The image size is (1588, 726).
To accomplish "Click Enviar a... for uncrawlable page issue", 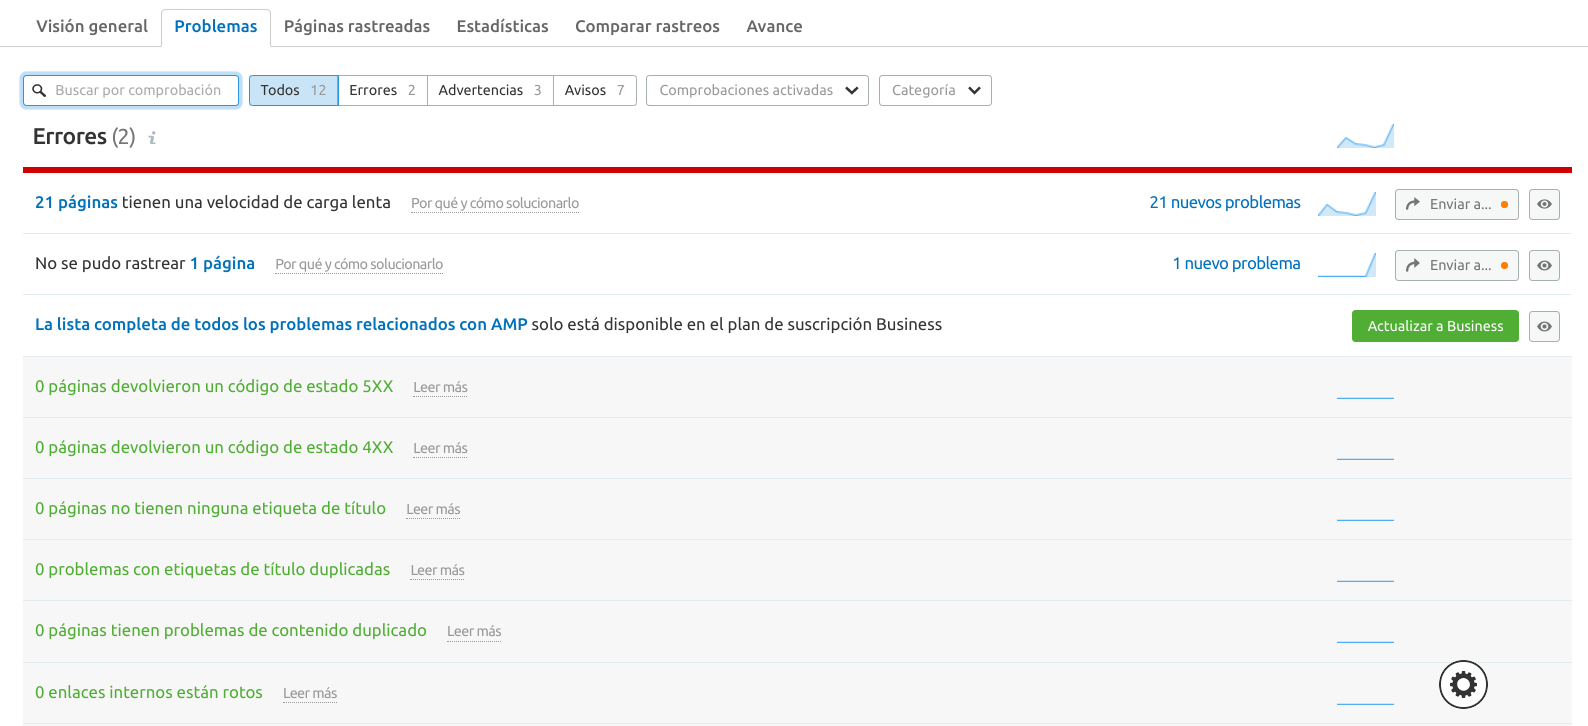I will [x=1457, y=265].
